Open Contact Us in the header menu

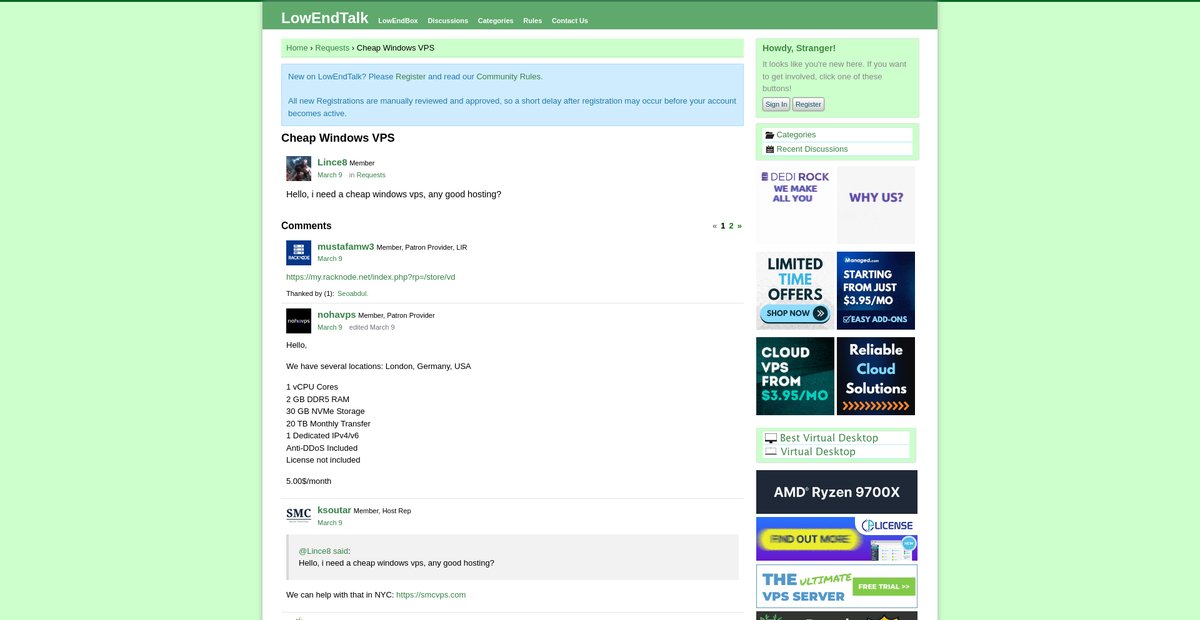(x=570, y=20)
